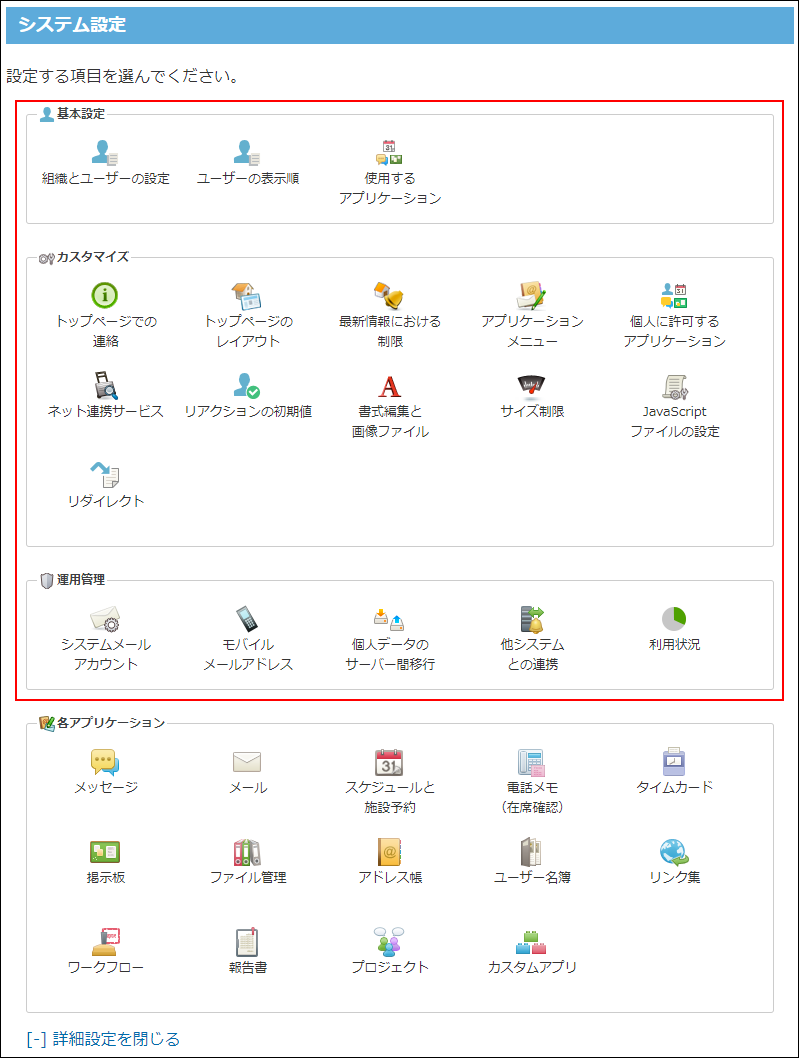799x1058 pixels.
Task: Open プロジェクト people icon
Action: point(389,942)
